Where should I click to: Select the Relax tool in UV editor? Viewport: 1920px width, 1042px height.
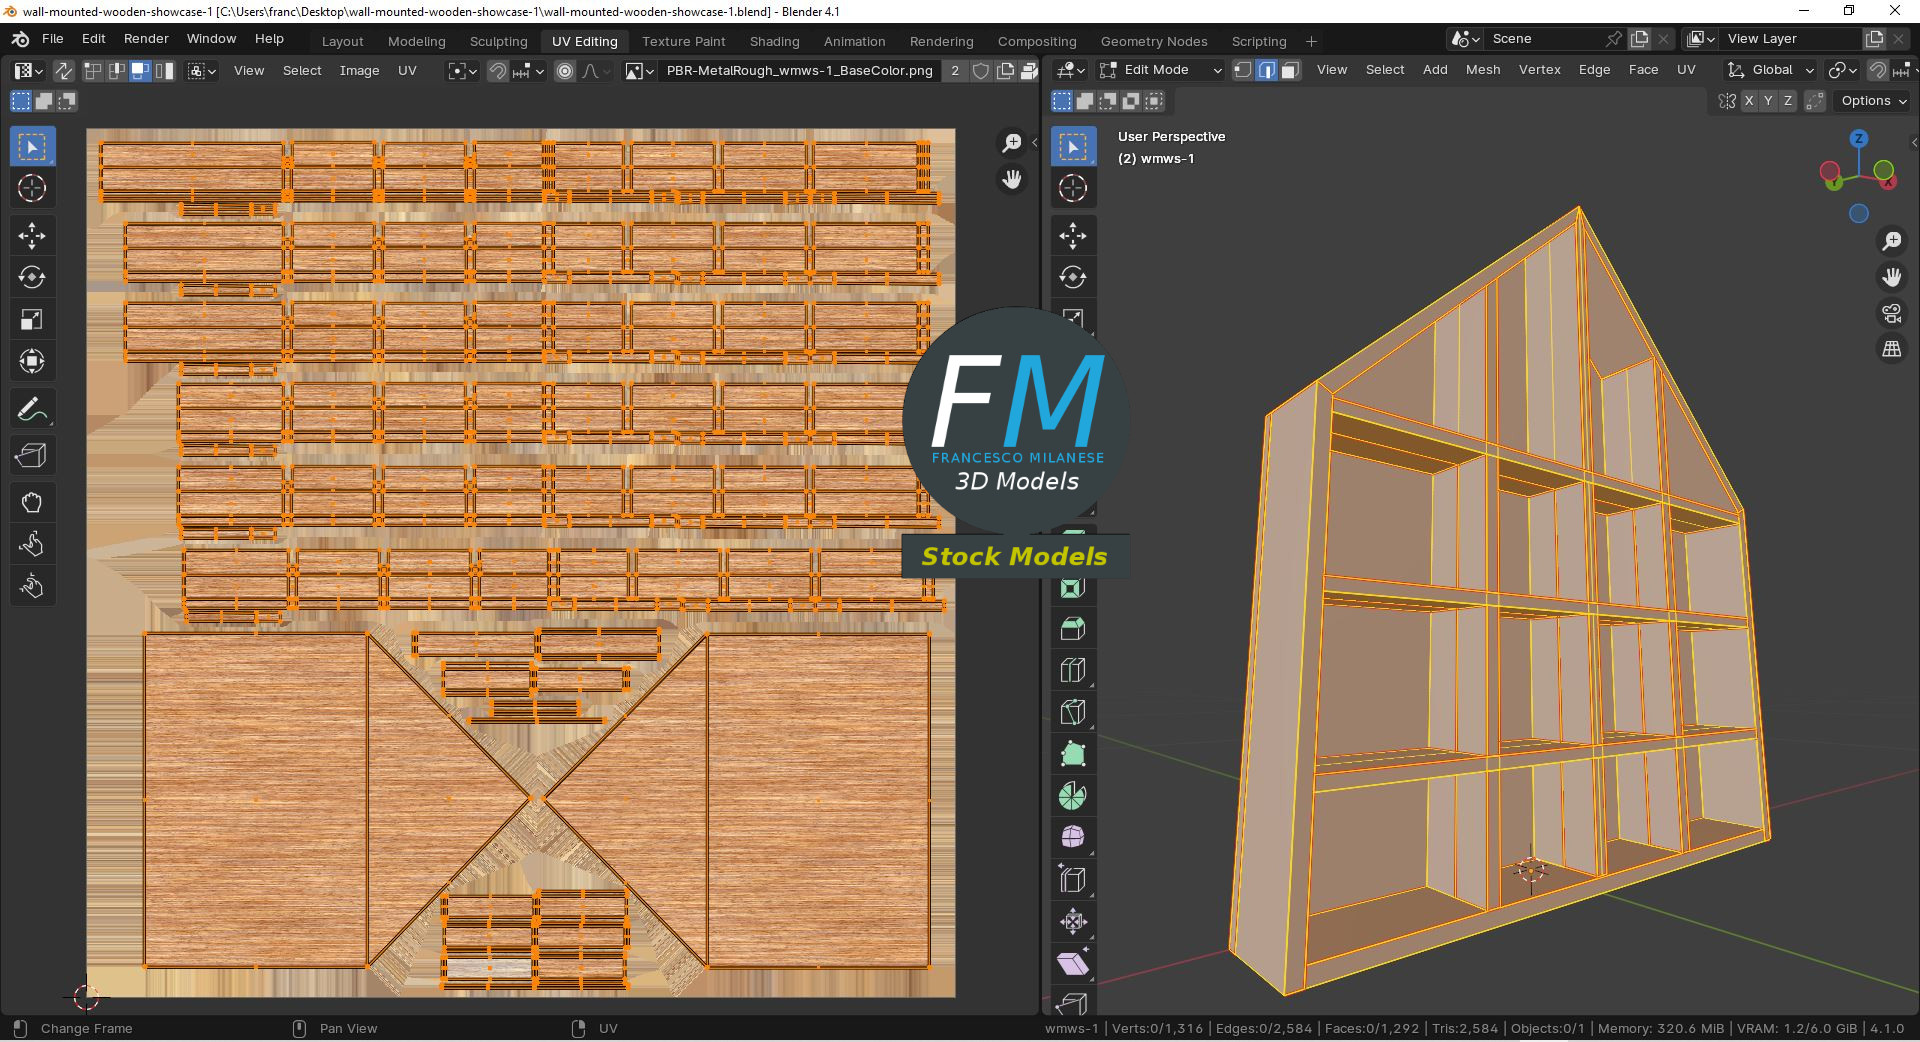coord(32,544)
